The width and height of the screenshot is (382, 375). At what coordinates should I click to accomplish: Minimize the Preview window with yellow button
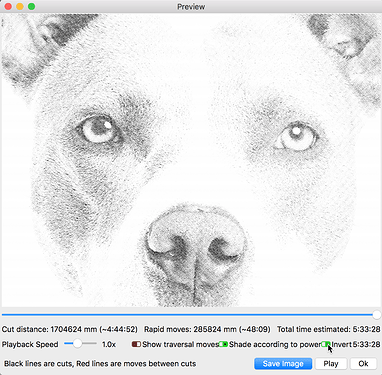click(x=20, y=6)
